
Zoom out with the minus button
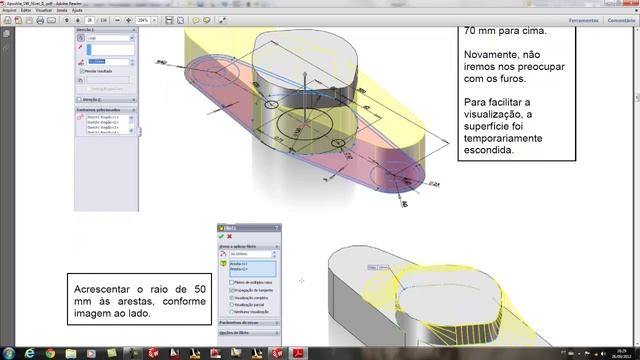(117, 20)
